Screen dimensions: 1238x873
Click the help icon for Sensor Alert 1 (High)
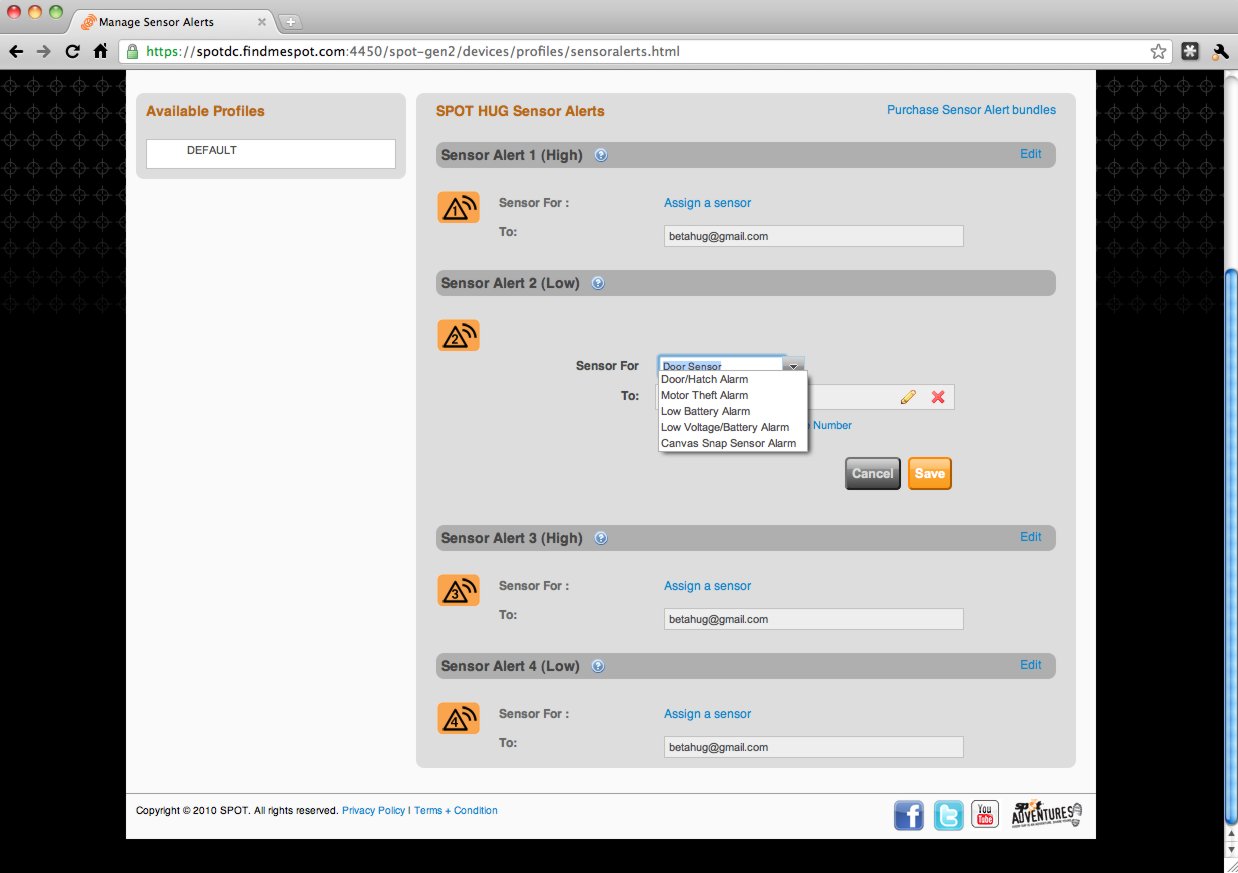click(601, 155)
